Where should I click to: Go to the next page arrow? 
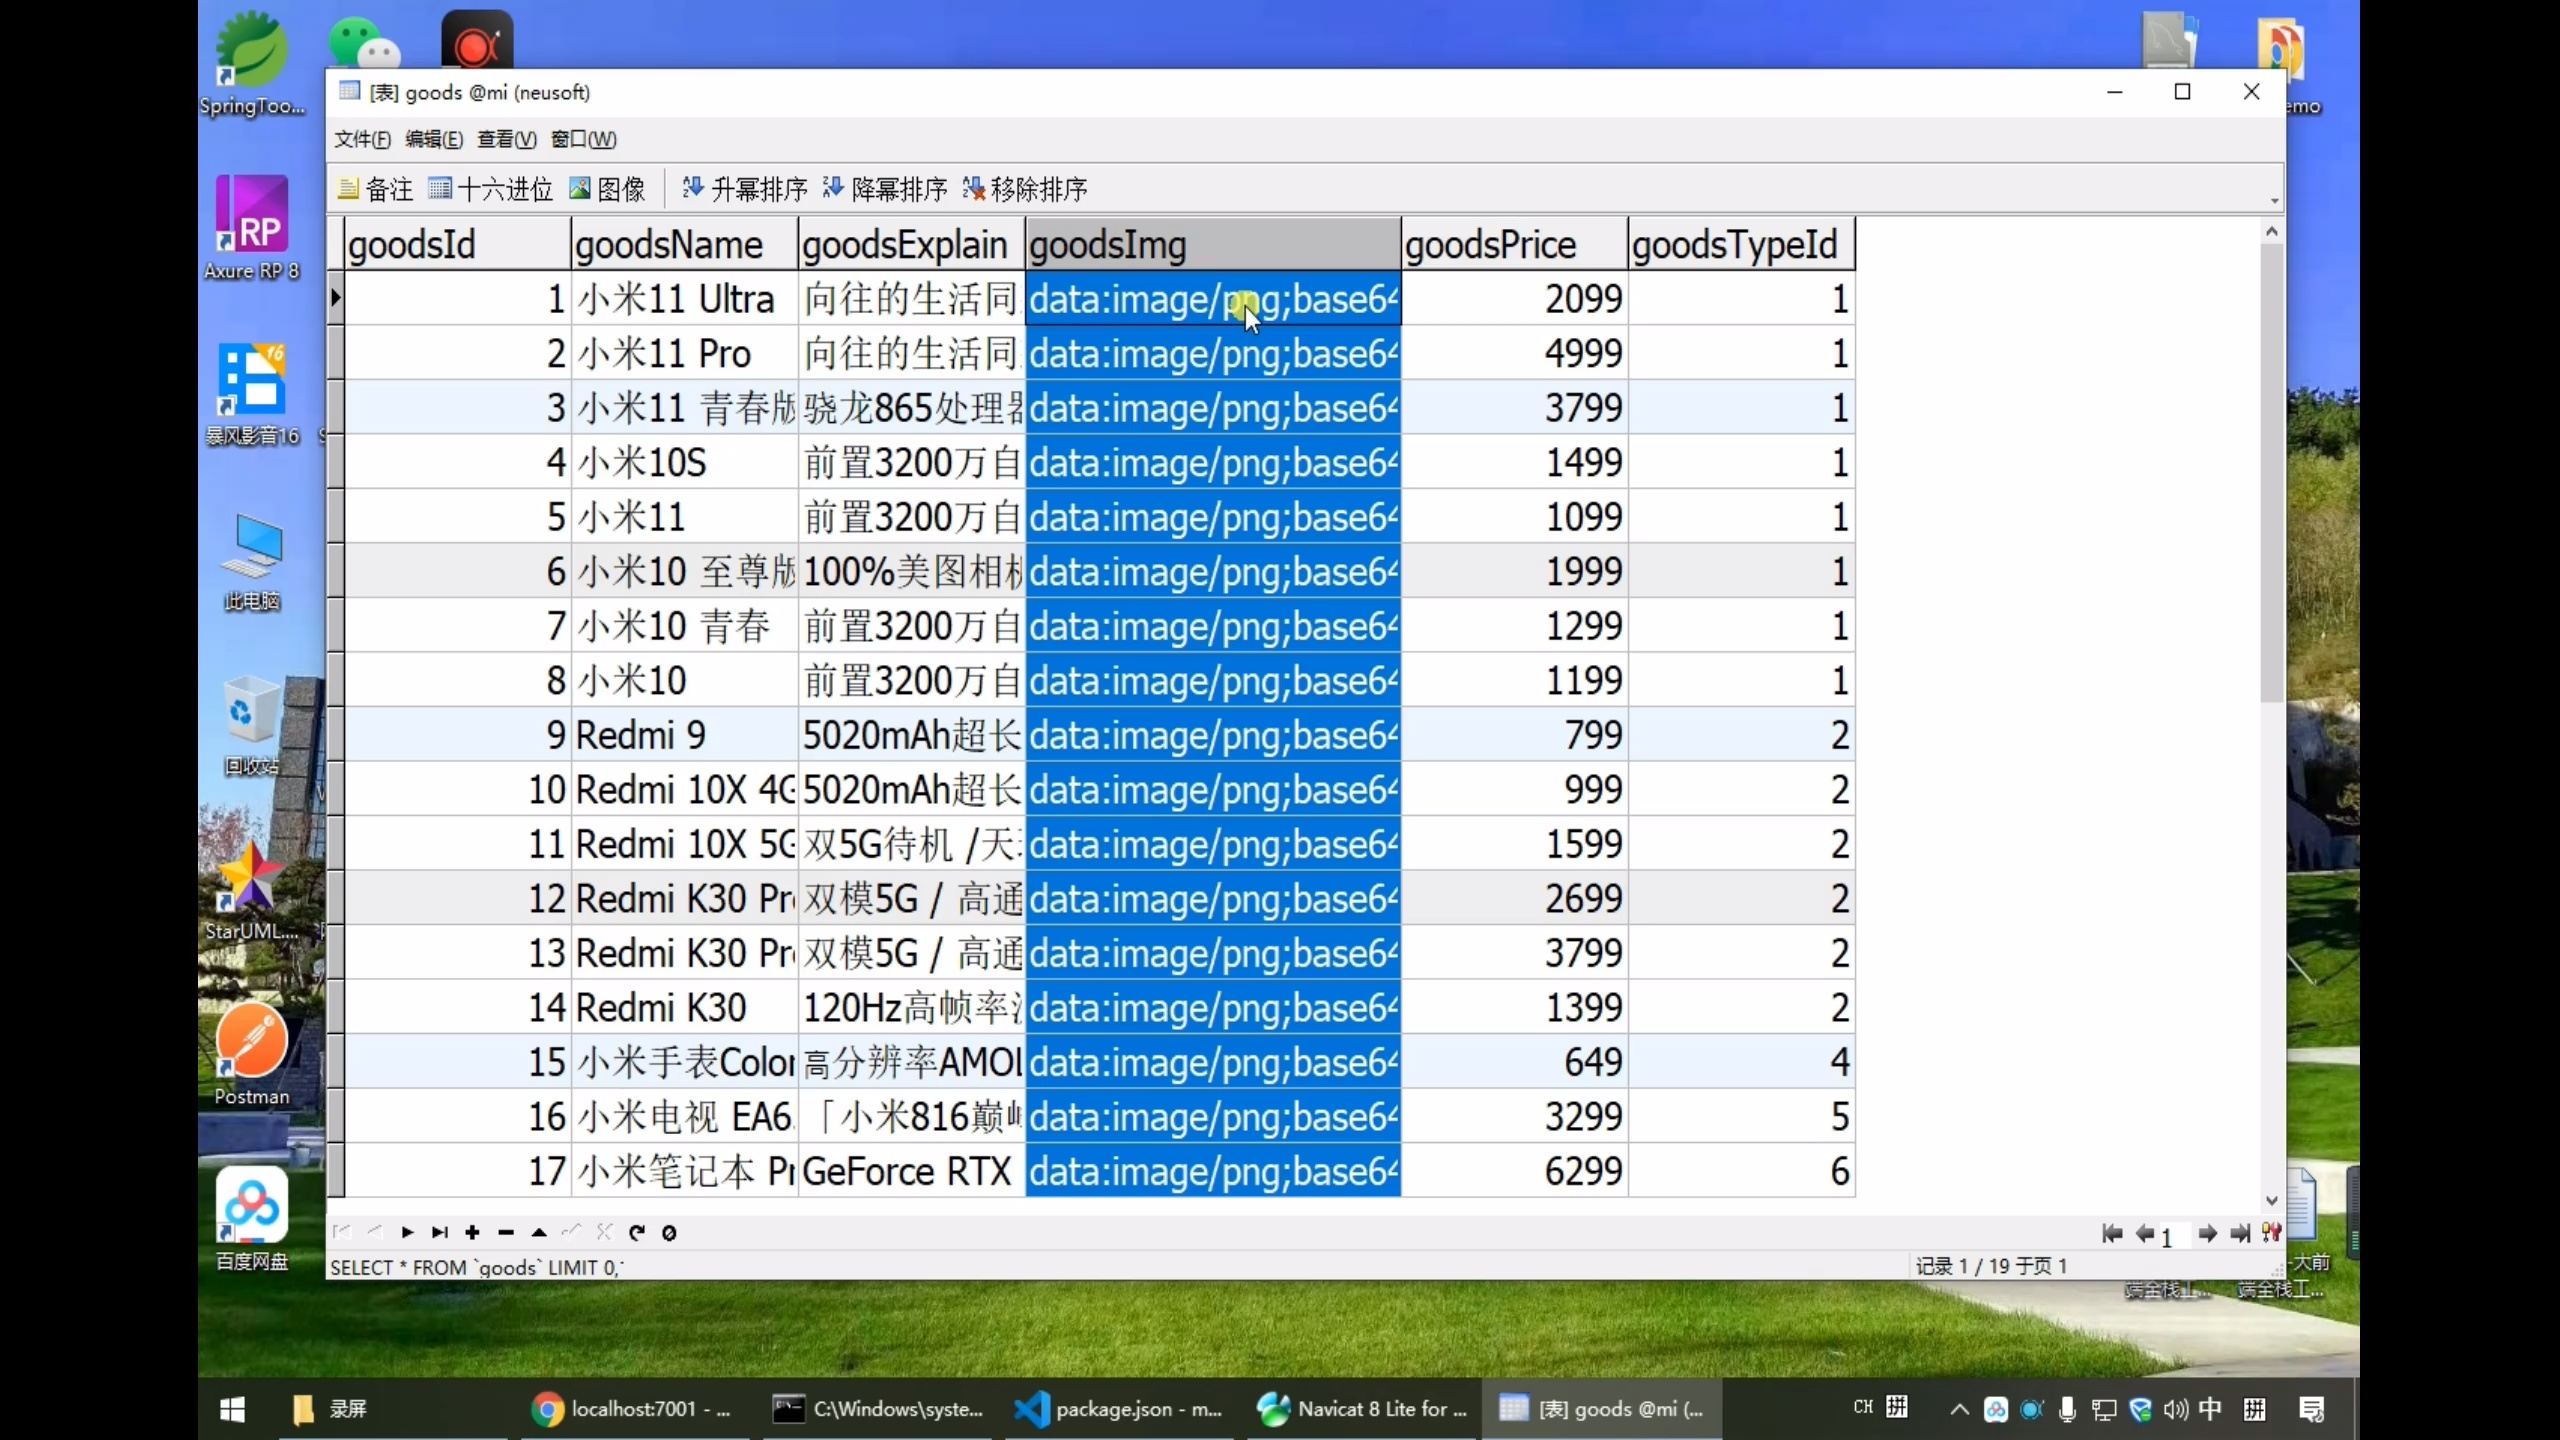pyautogui.click(x=2207, y=1233)
